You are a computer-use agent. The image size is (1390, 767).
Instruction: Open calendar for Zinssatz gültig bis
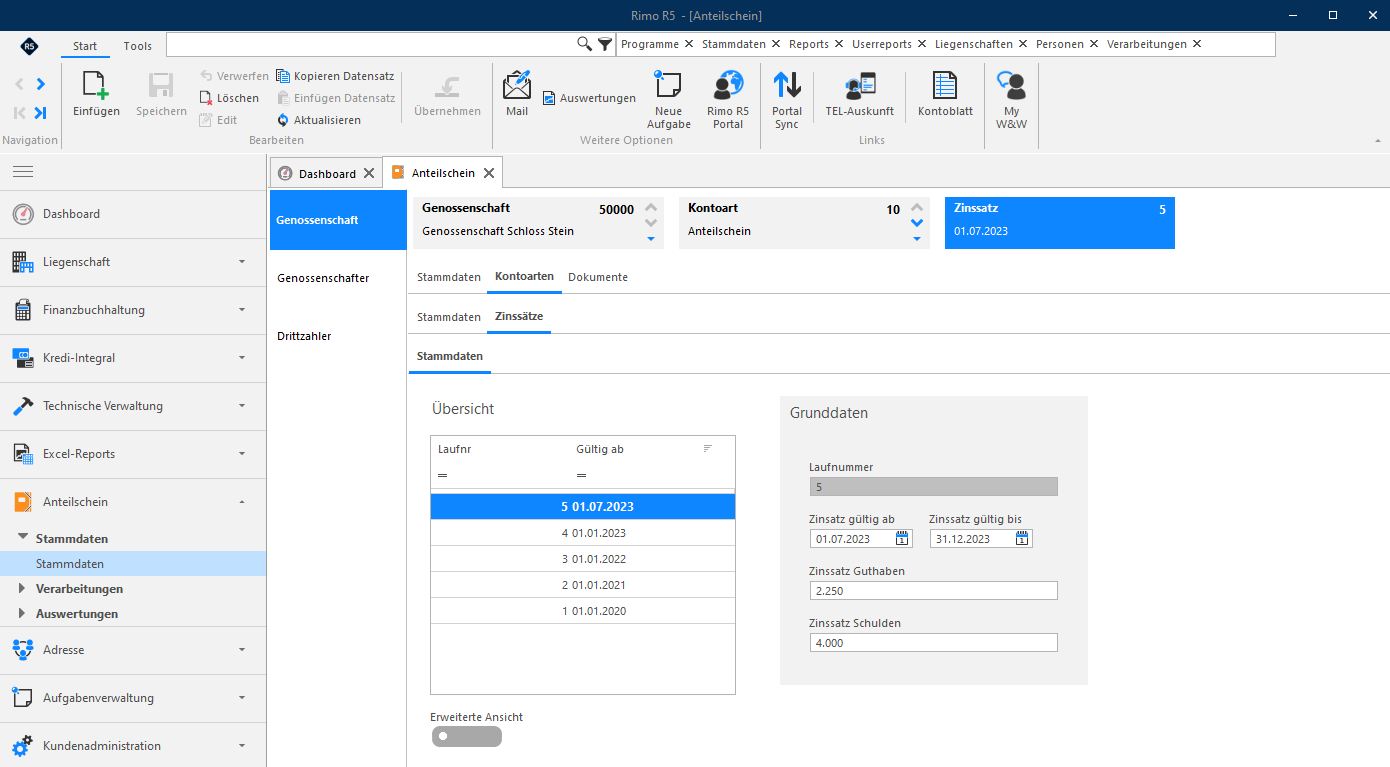point(1022,539)
